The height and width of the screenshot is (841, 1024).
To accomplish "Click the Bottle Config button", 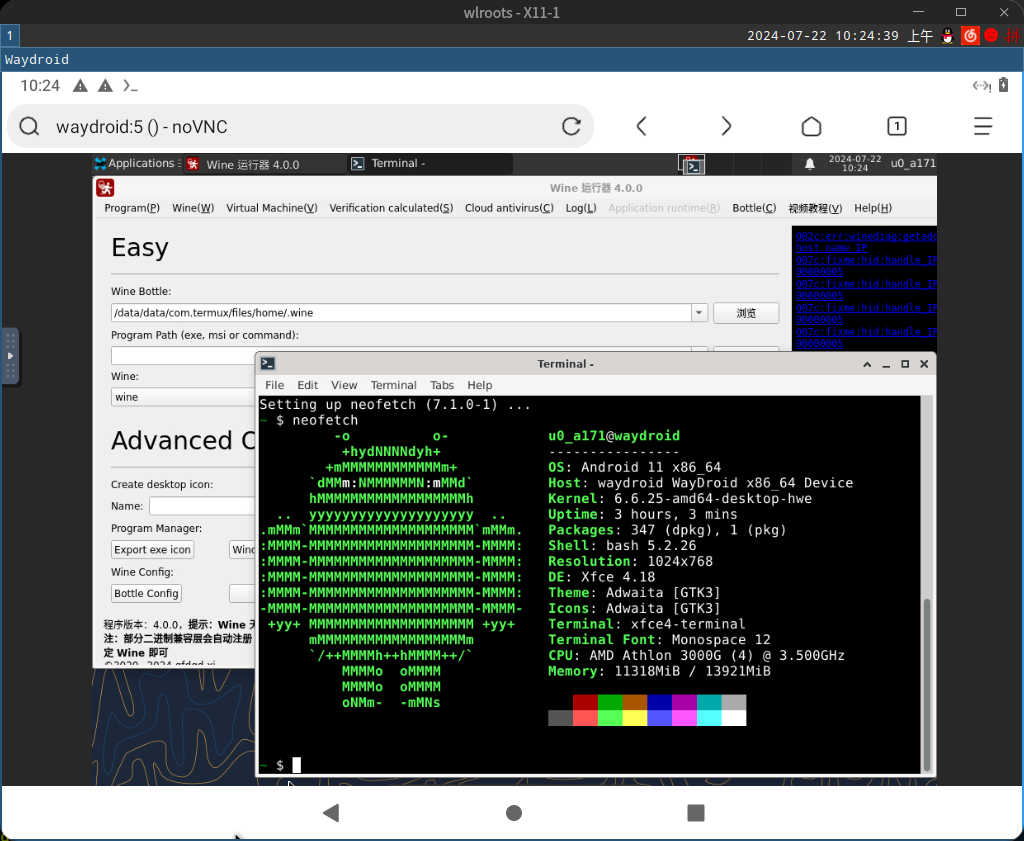I will [x=146, y=593].
